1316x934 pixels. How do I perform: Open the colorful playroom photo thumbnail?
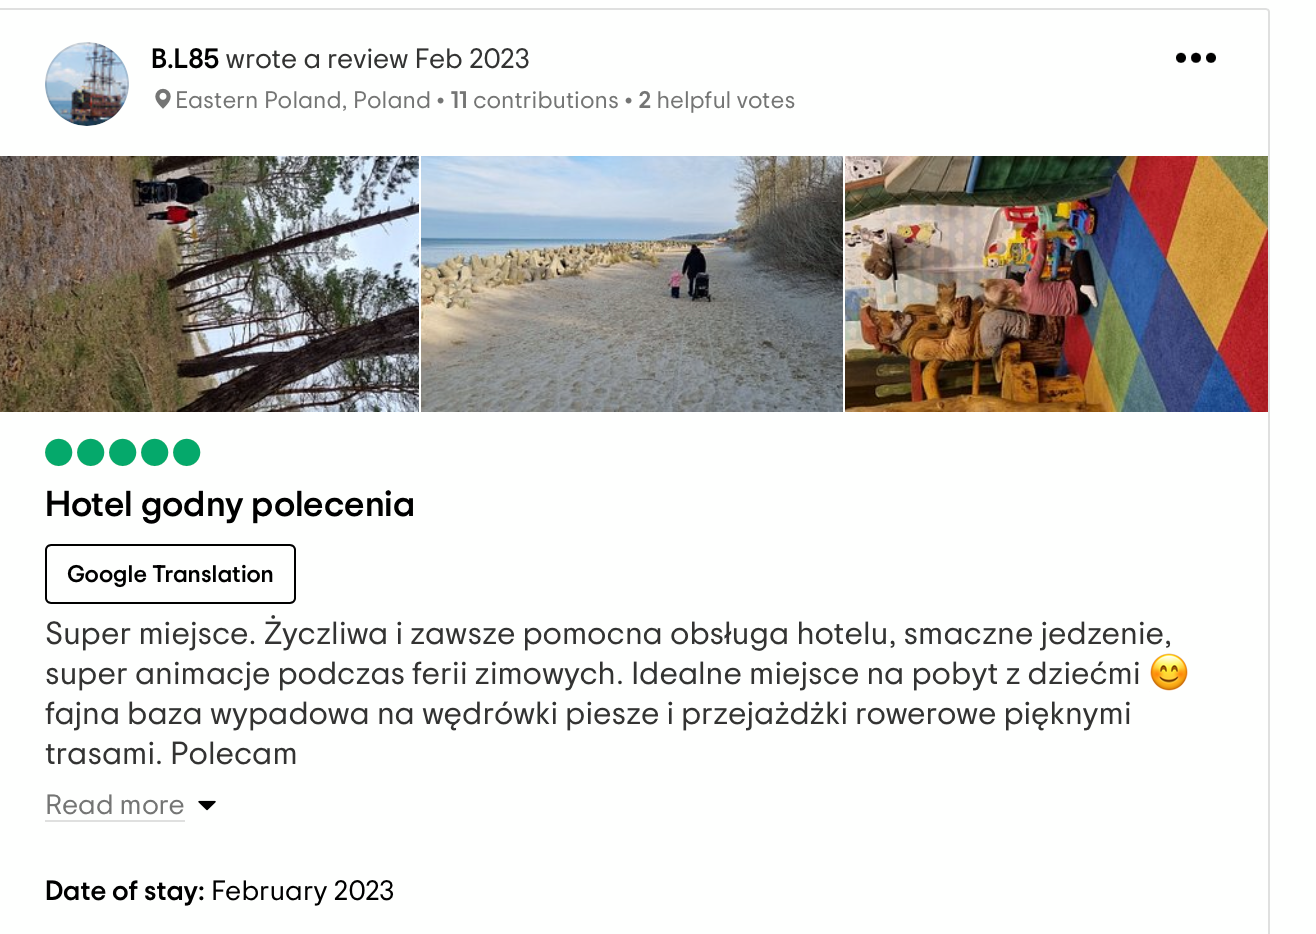(x=1056, y=284)
